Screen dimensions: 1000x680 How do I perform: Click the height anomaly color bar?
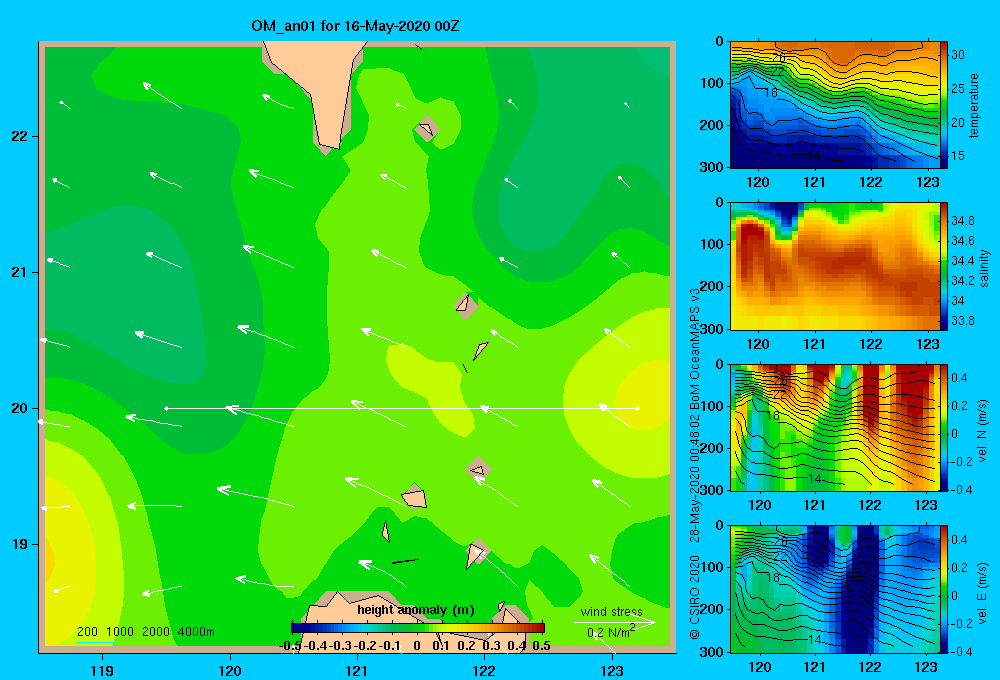tap(418, 628)
